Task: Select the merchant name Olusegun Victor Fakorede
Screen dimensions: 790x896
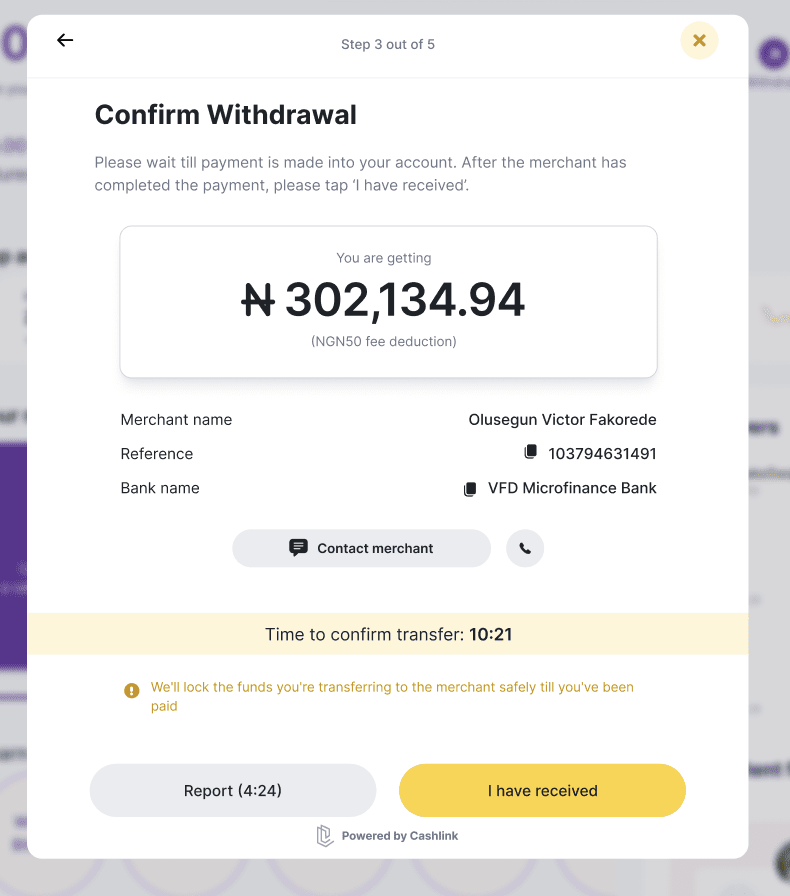Action: (x=562, y=420)
